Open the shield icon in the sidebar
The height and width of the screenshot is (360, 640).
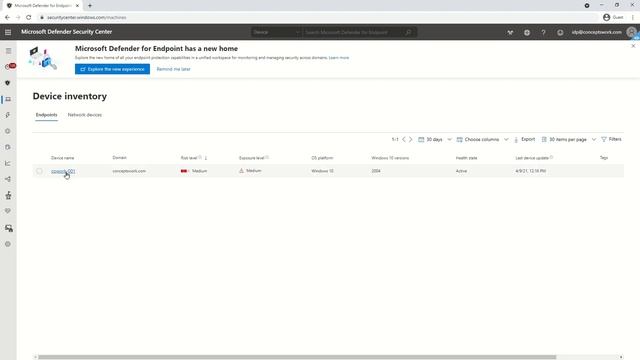coord(8,83)
